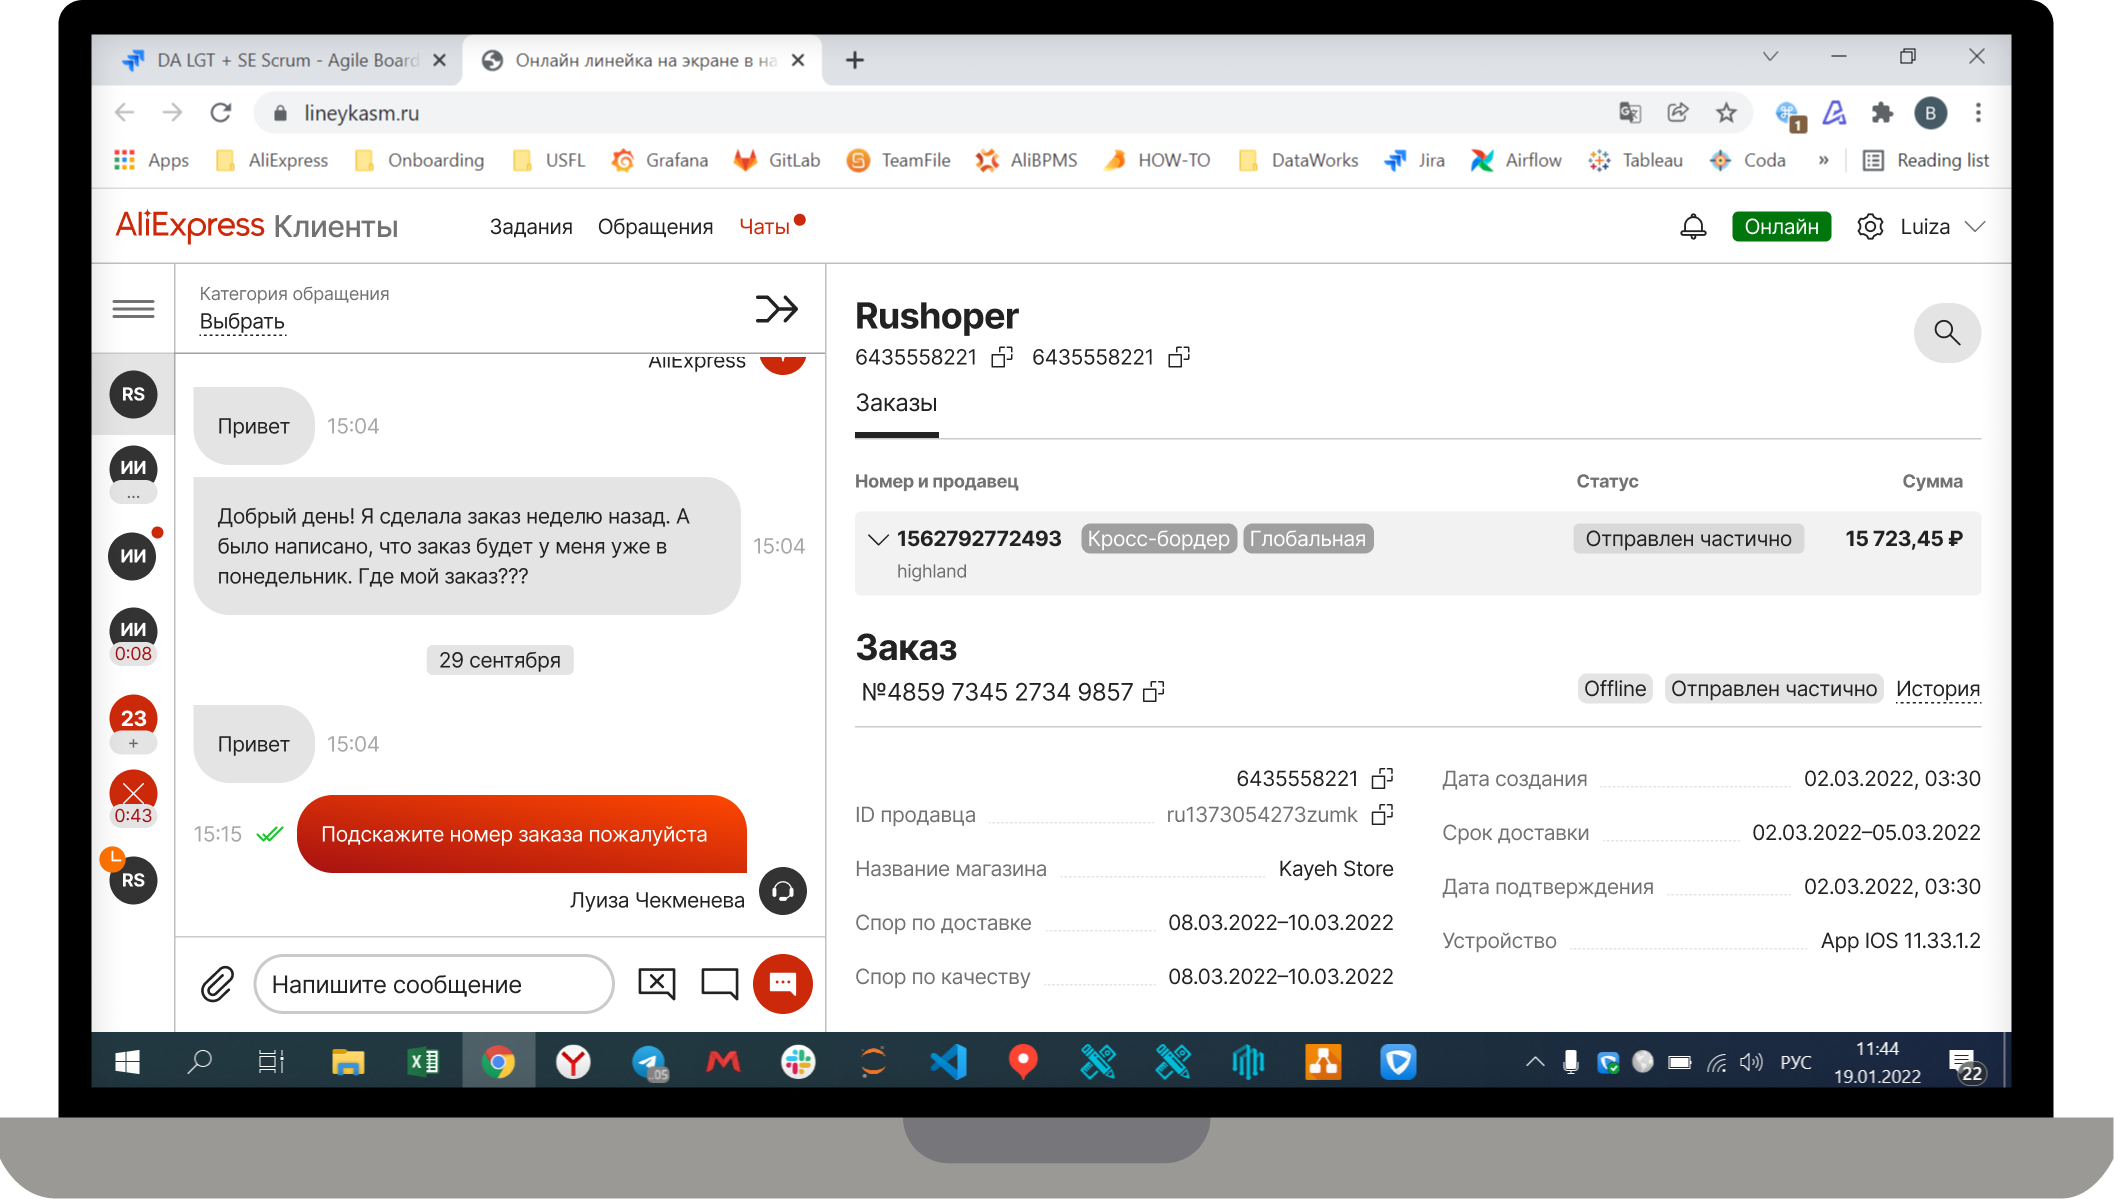2114x1199 pixels.
Task: Open the chat list hamburger menu
Action: (133, 309)
